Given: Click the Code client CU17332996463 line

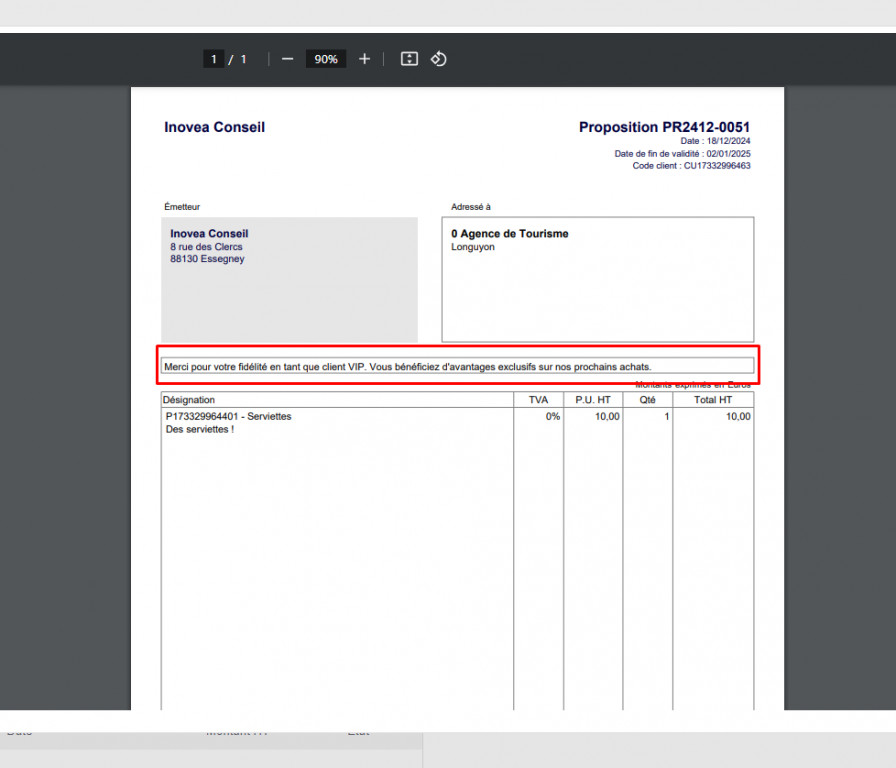Looking at the screenshot, I should (691, 166).
